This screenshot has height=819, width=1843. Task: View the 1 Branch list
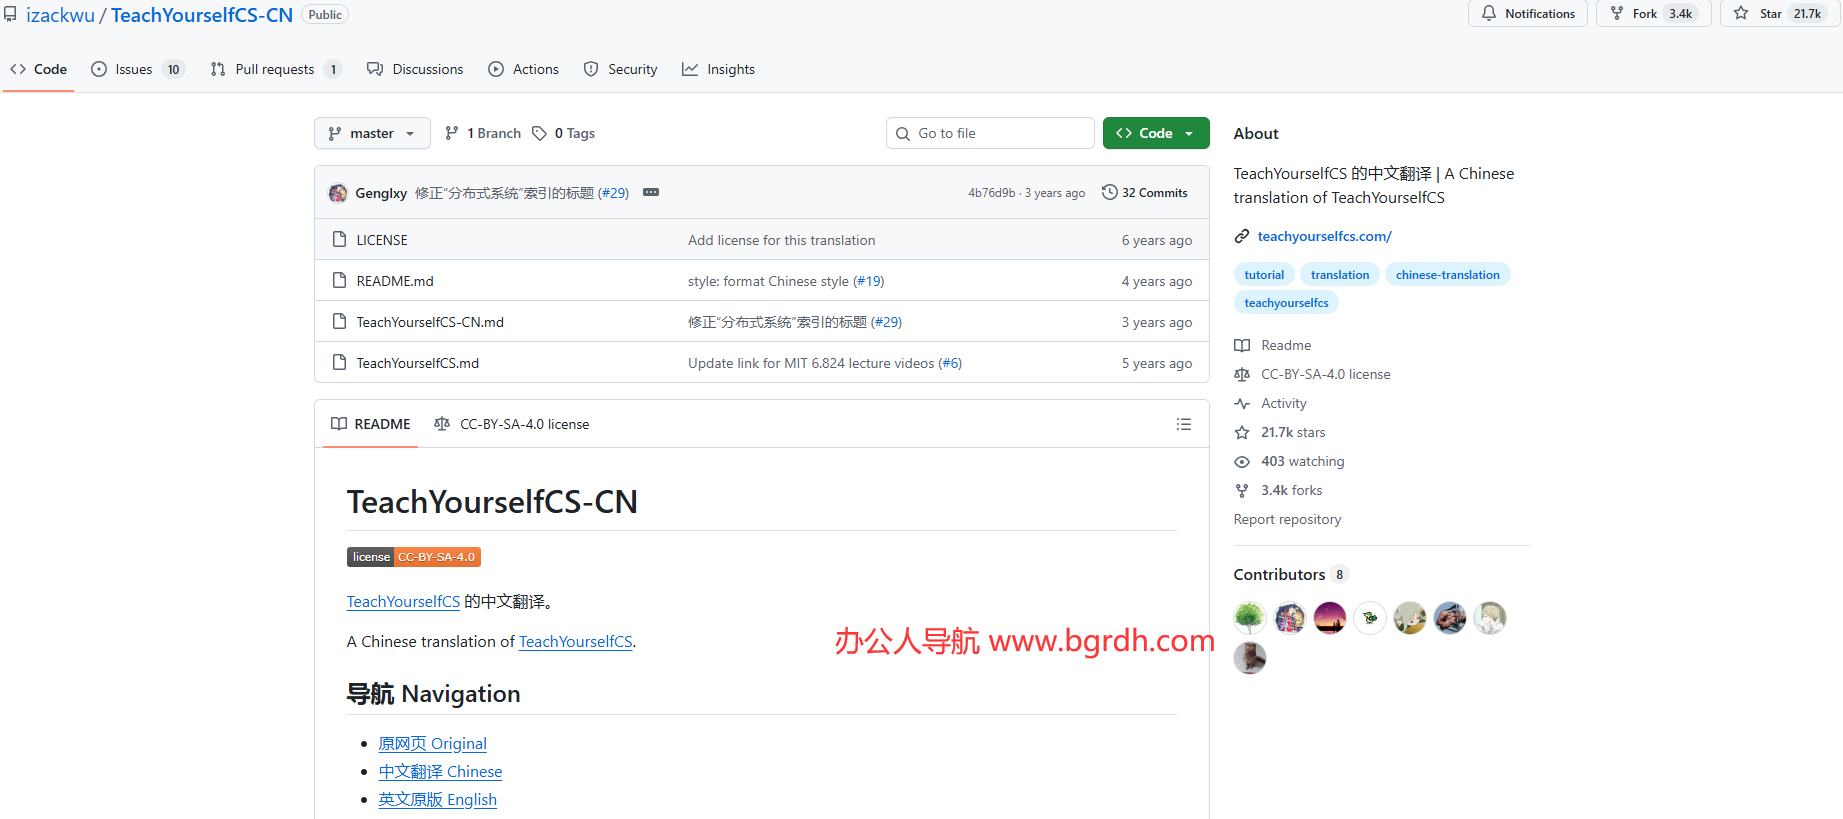pos(483,133)
